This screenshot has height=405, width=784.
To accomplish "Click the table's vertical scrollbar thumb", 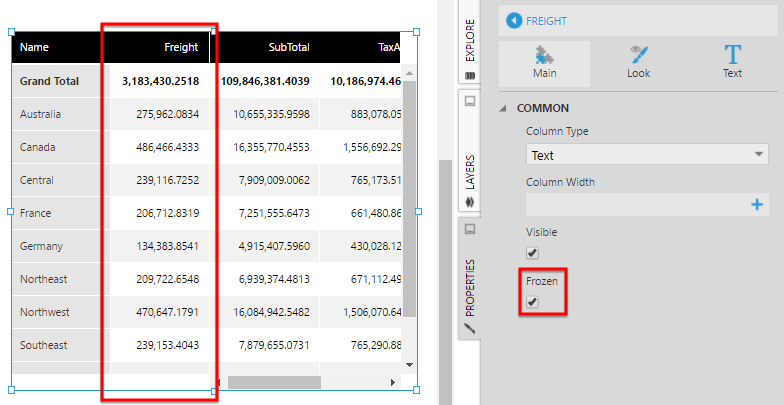I will (x=410, y=199).
